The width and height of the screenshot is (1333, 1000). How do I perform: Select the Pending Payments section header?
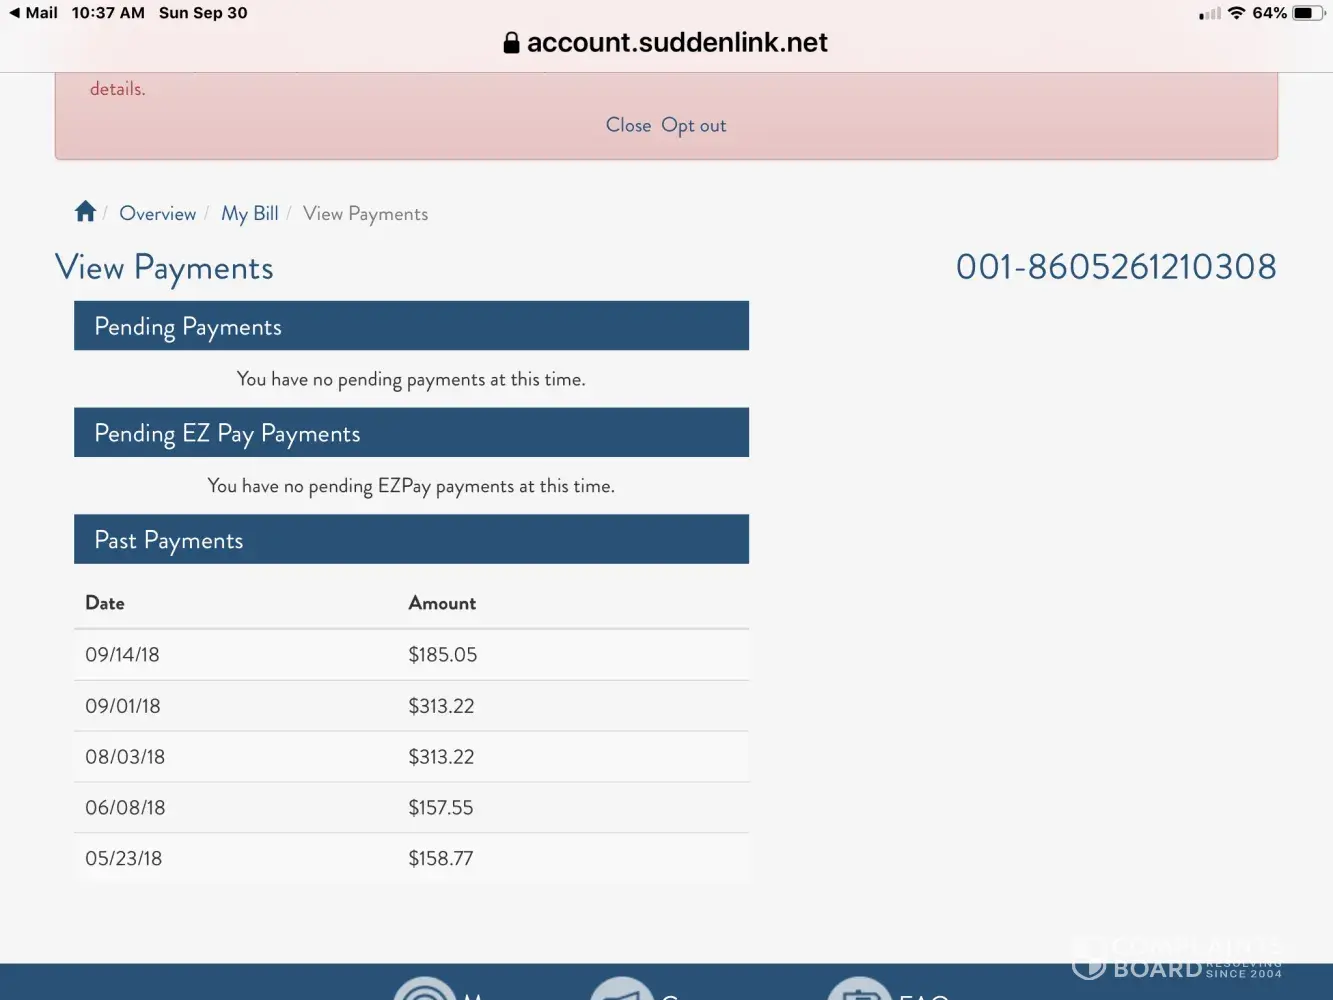(x=411, y=326)
